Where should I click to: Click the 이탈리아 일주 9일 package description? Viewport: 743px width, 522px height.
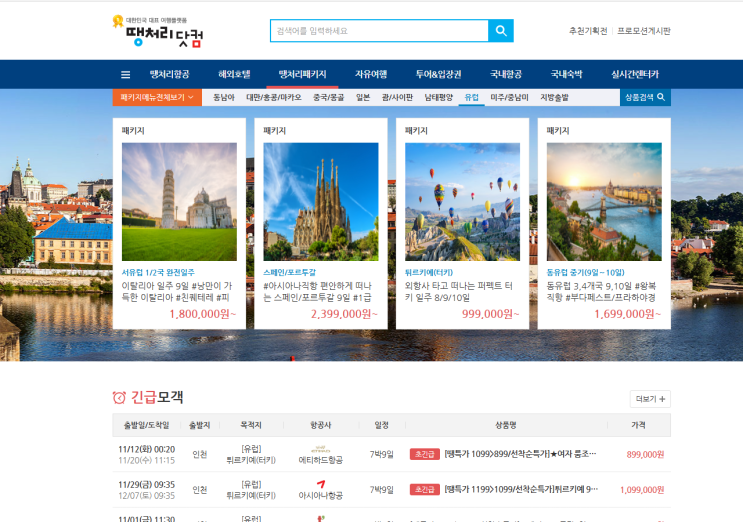177,291
